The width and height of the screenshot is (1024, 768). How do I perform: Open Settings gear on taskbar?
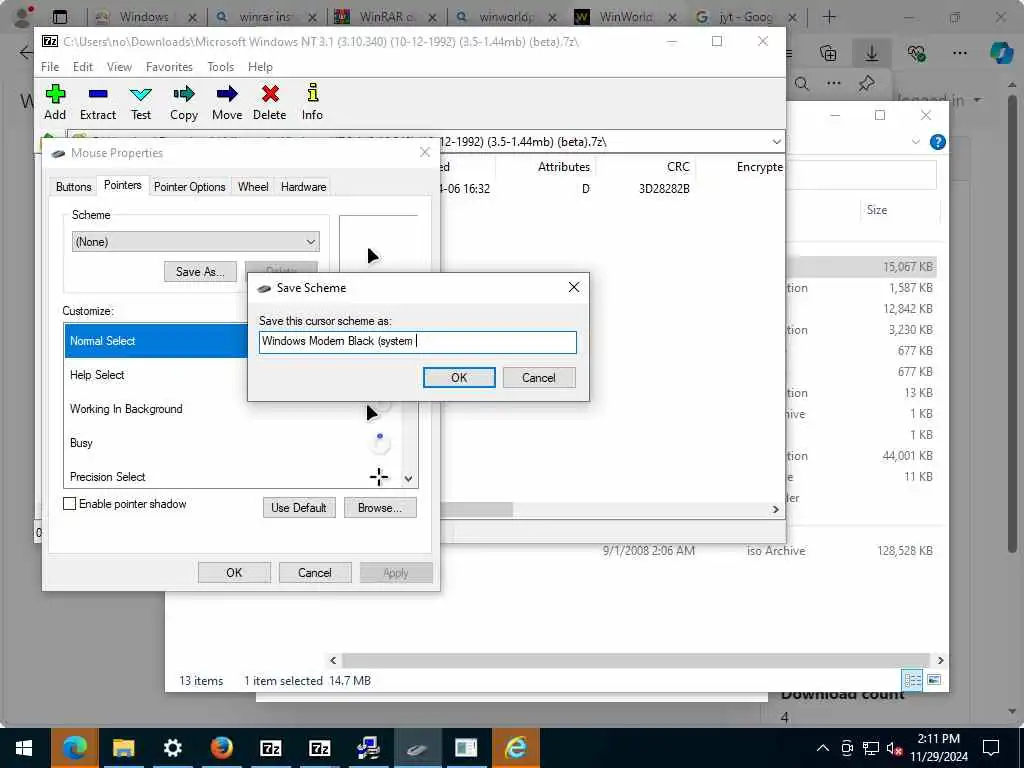(172, 748)
